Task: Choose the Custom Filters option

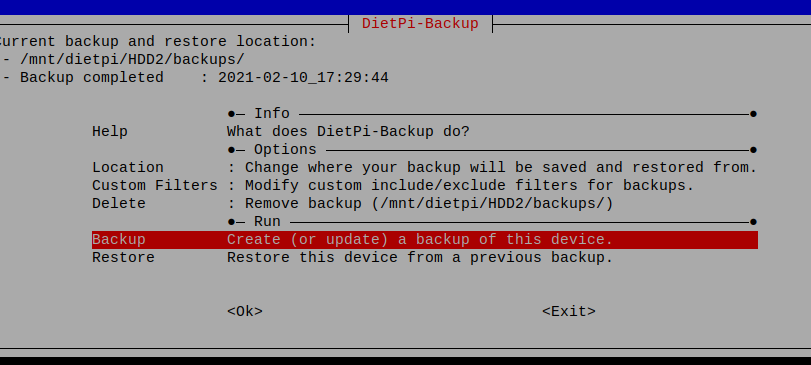Action: click(x=155, y=185)
